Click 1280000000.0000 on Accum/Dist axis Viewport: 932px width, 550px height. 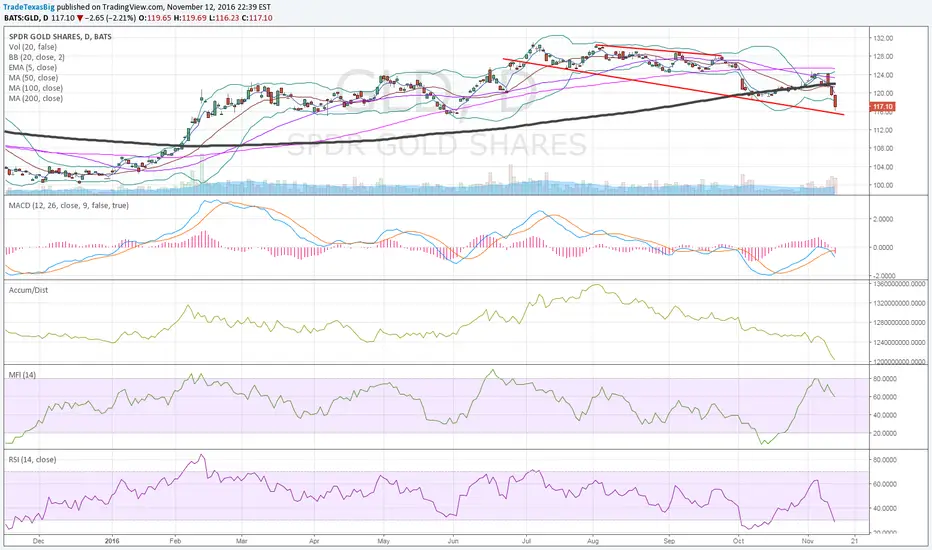pyautogui.click(x=899, y=323)
